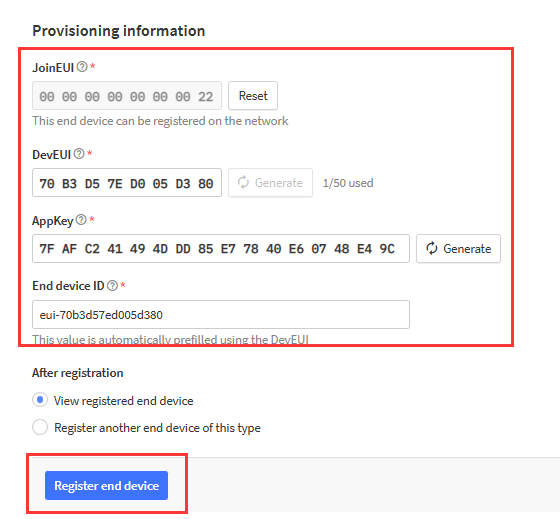Click the disabled DevEUI Generate button
560x519 pixels.
coord(270,183)
